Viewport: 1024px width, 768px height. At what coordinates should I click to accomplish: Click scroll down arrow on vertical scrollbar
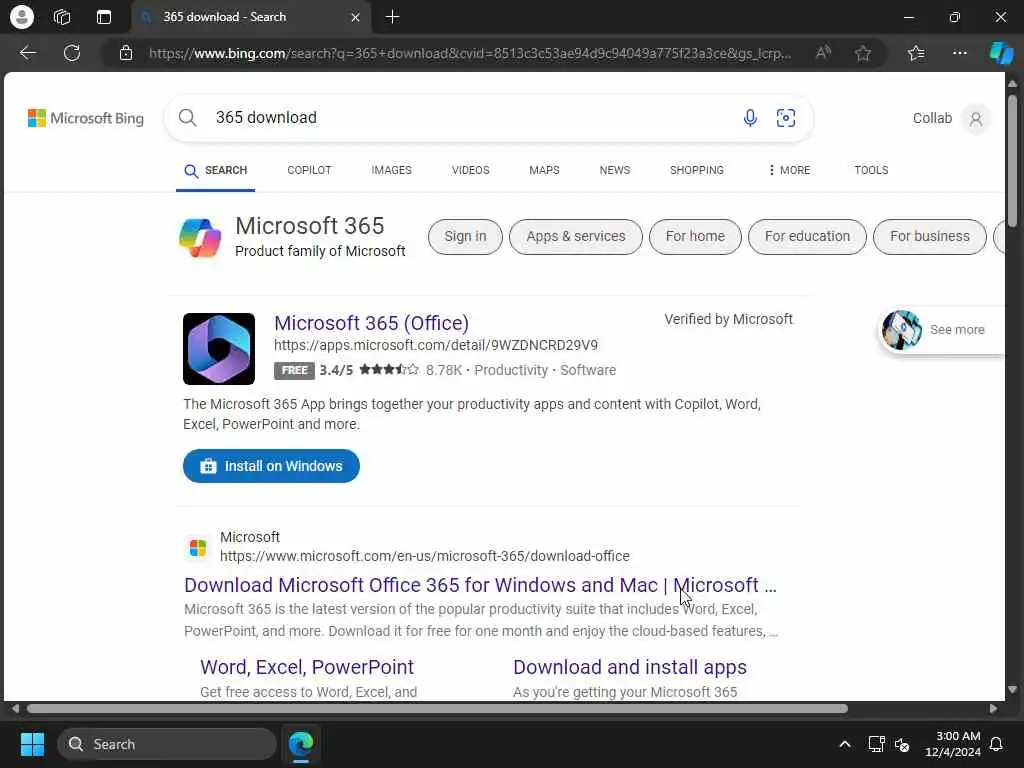point(1012,690)
